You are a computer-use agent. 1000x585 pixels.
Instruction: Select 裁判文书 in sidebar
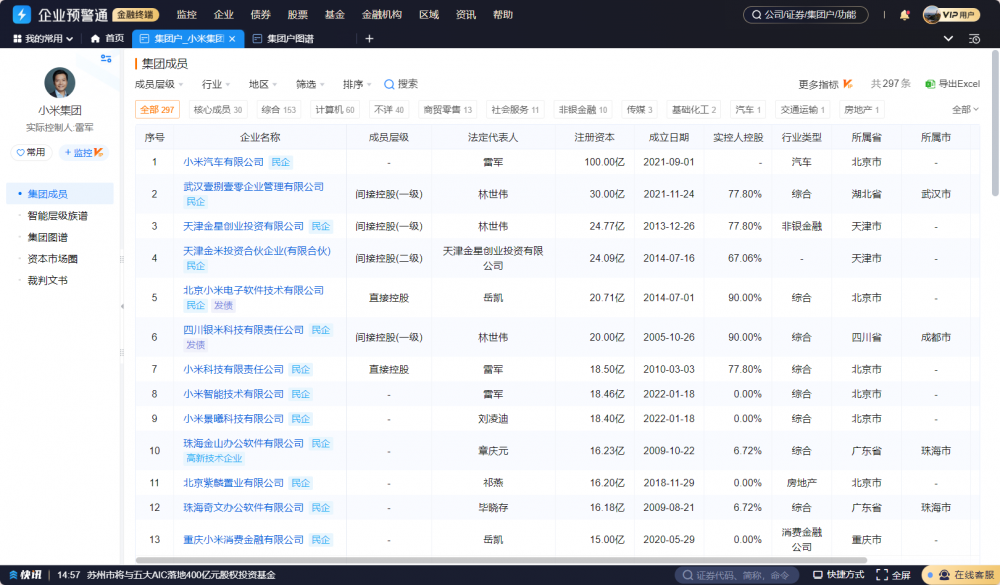(x=47, y=281)
